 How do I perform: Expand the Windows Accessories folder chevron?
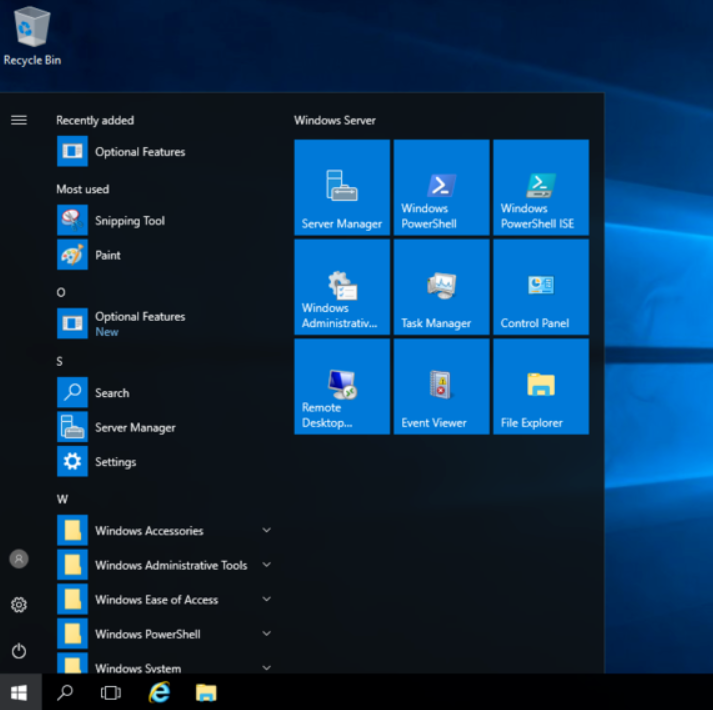pyautogui.click(x=266, y=530)
